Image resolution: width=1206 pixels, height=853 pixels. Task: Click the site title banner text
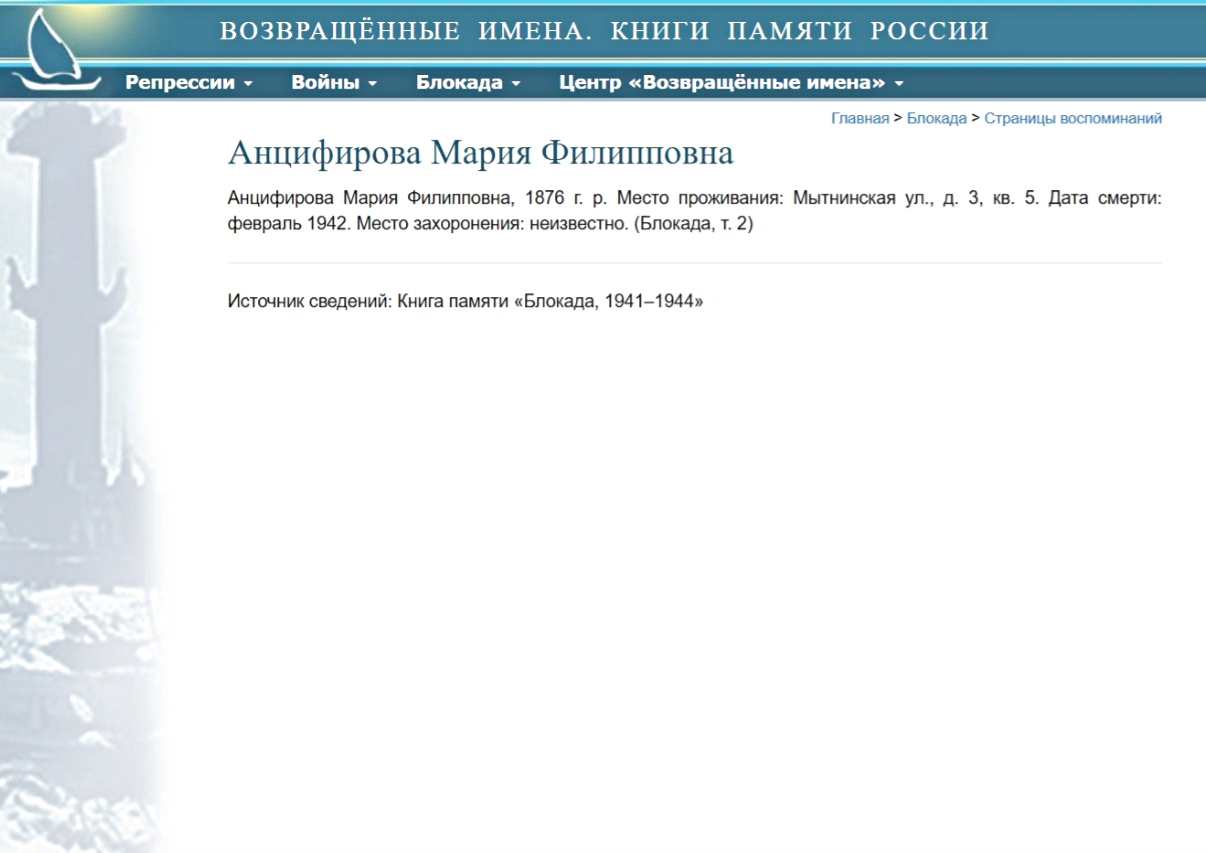point(604,32)
